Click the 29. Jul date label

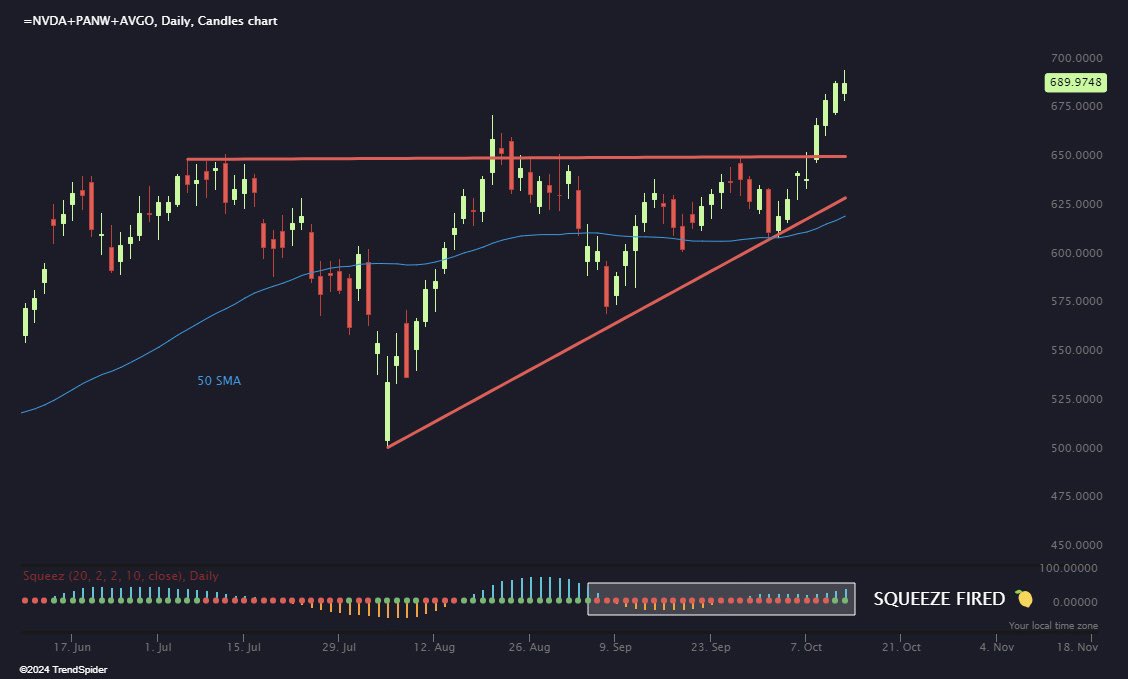(339, 647)
